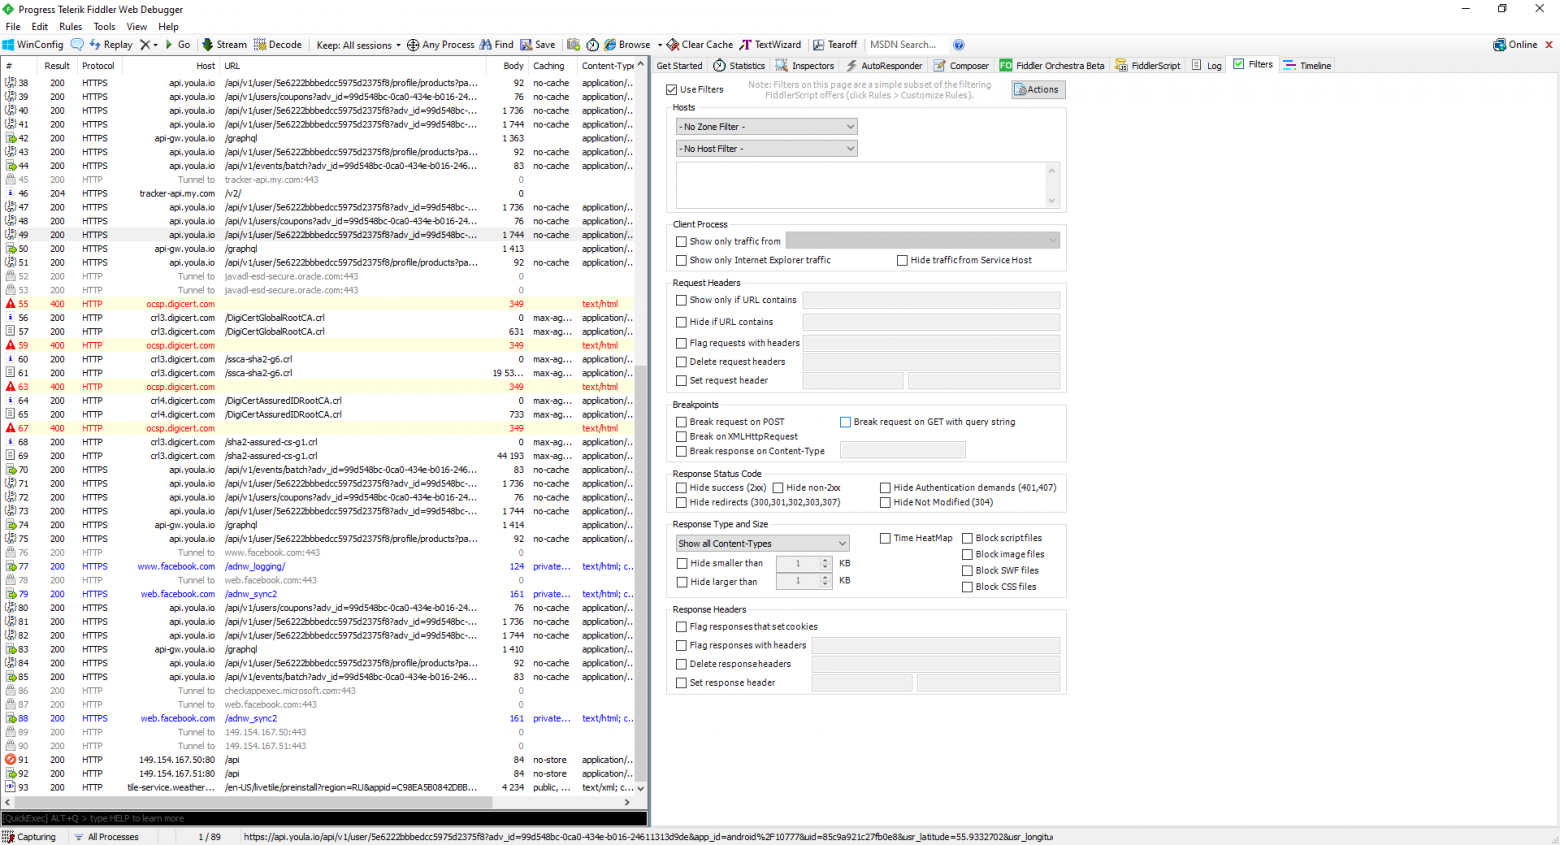
Task: Click the Online network status icon
Action: pos(1515,44)
